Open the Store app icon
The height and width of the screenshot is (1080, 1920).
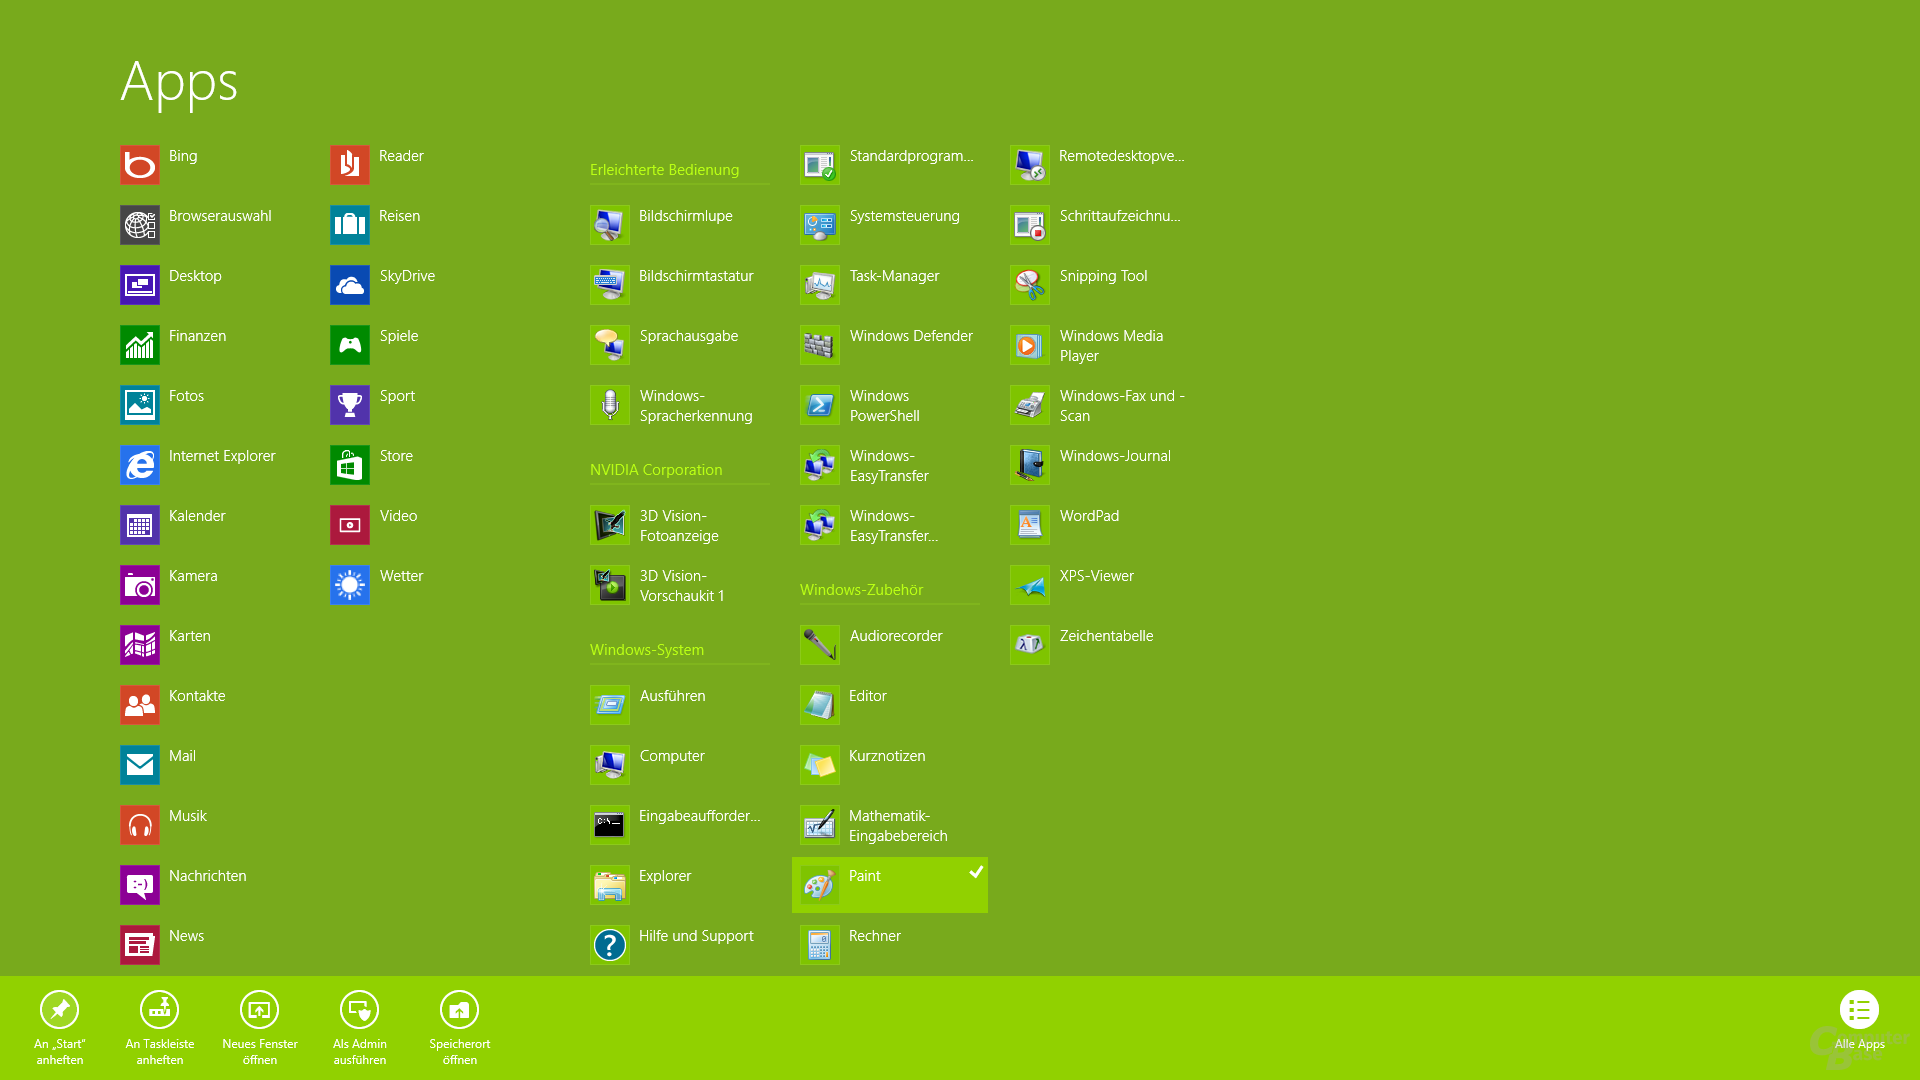click(349, 465)
